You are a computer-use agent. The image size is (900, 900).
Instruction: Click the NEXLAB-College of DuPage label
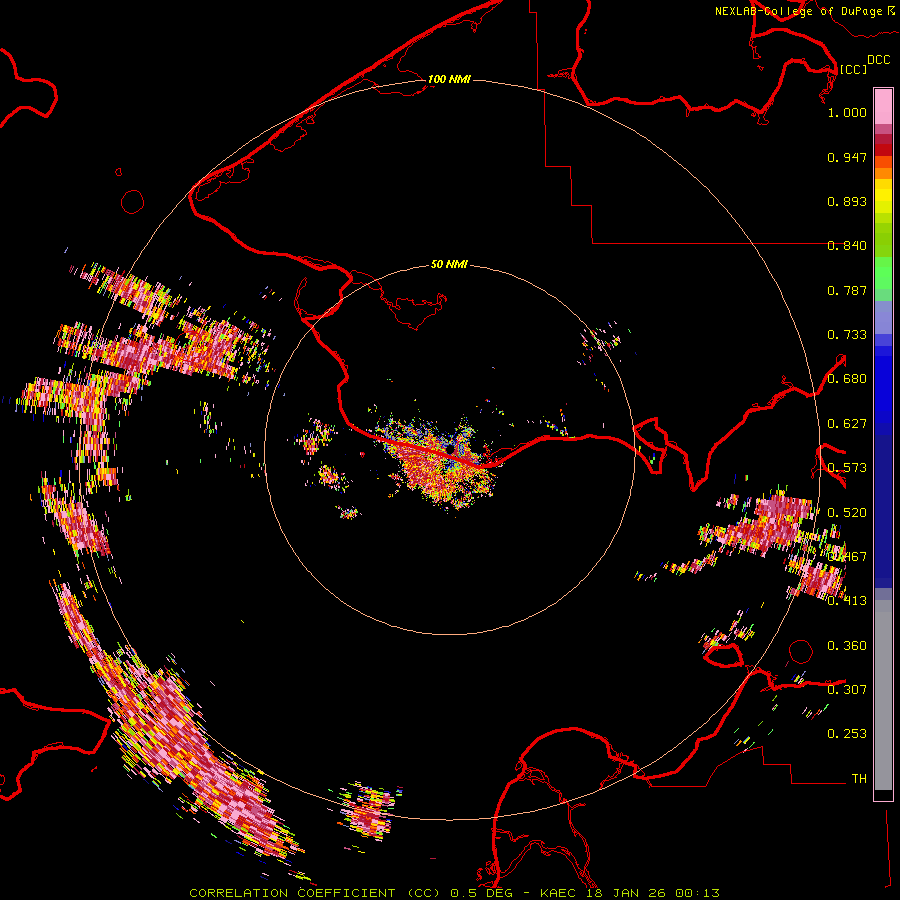[801, 11]
